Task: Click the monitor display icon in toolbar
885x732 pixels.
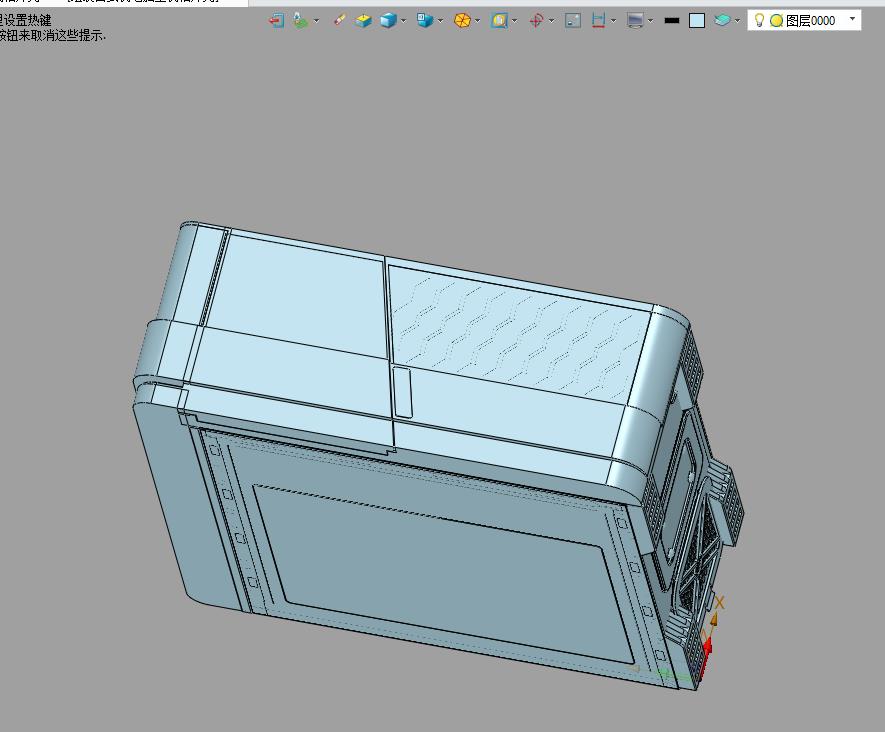Action: tap(635, 20)
